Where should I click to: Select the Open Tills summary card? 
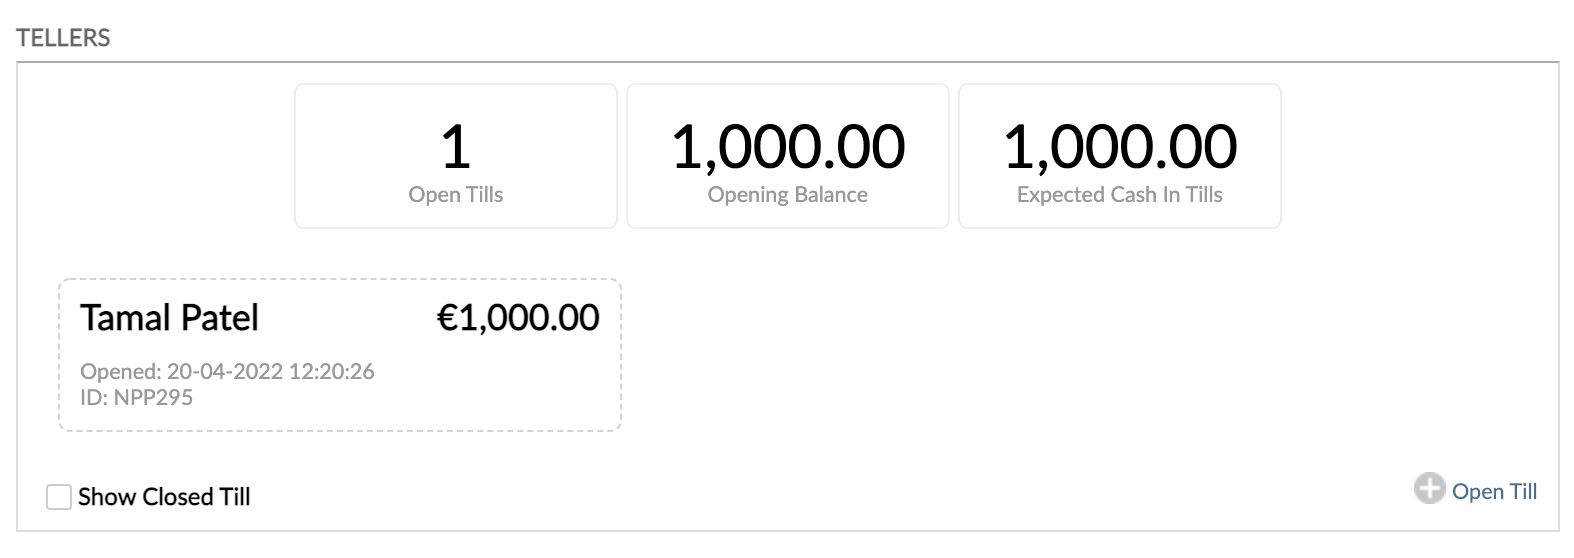pyautogui.click(x=455, y=156)
